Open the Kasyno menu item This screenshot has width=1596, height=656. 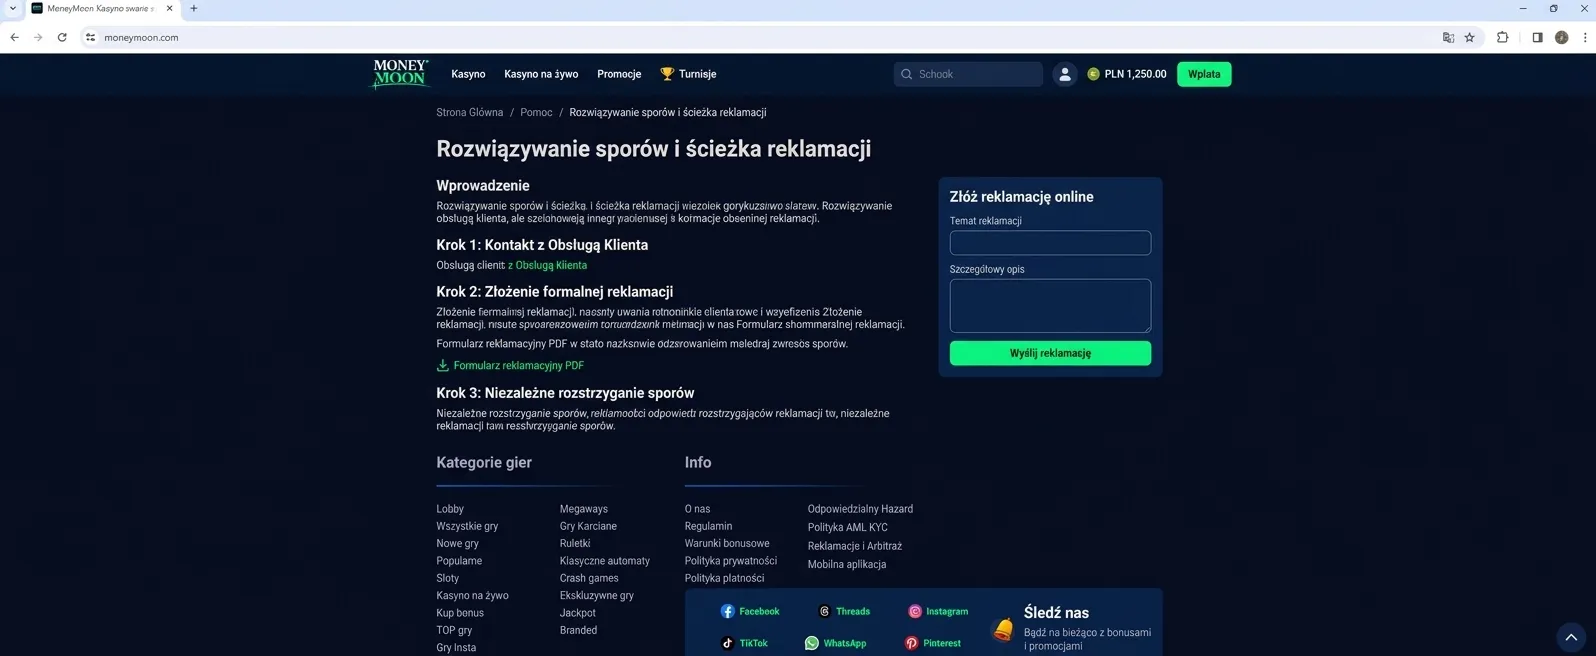coord(468,74)
